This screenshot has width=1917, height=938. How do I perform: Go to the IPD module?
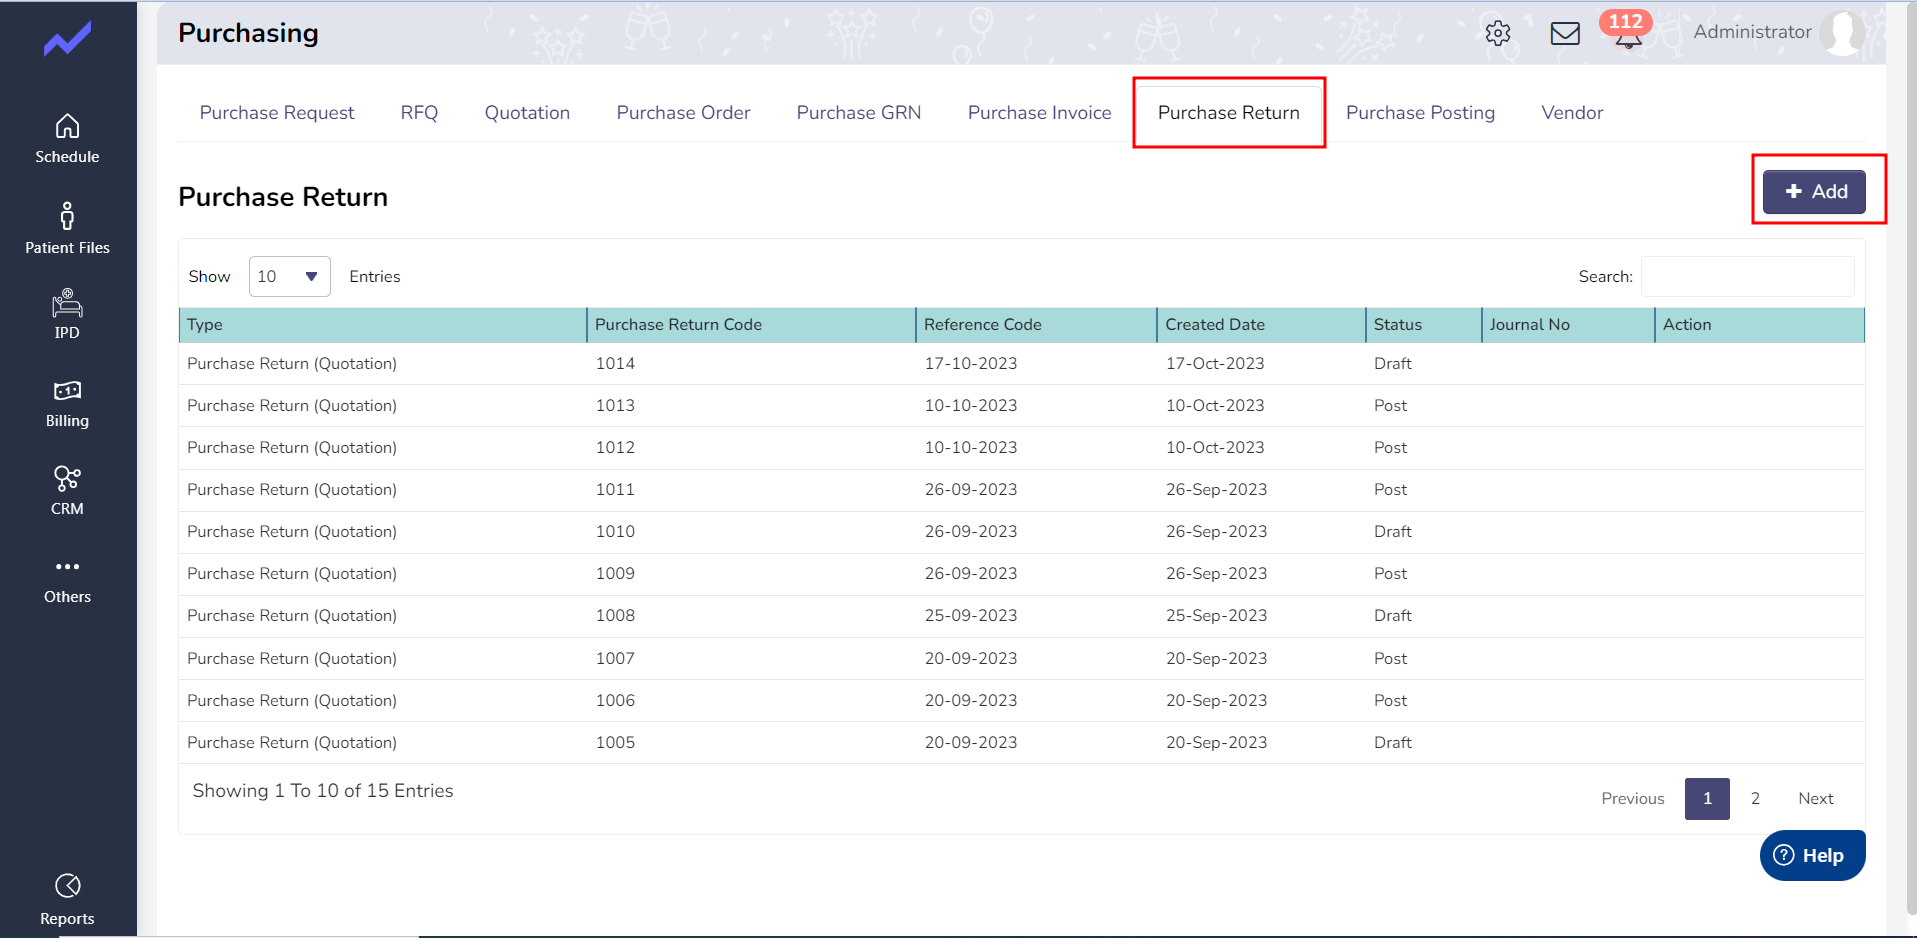[67, 315]
